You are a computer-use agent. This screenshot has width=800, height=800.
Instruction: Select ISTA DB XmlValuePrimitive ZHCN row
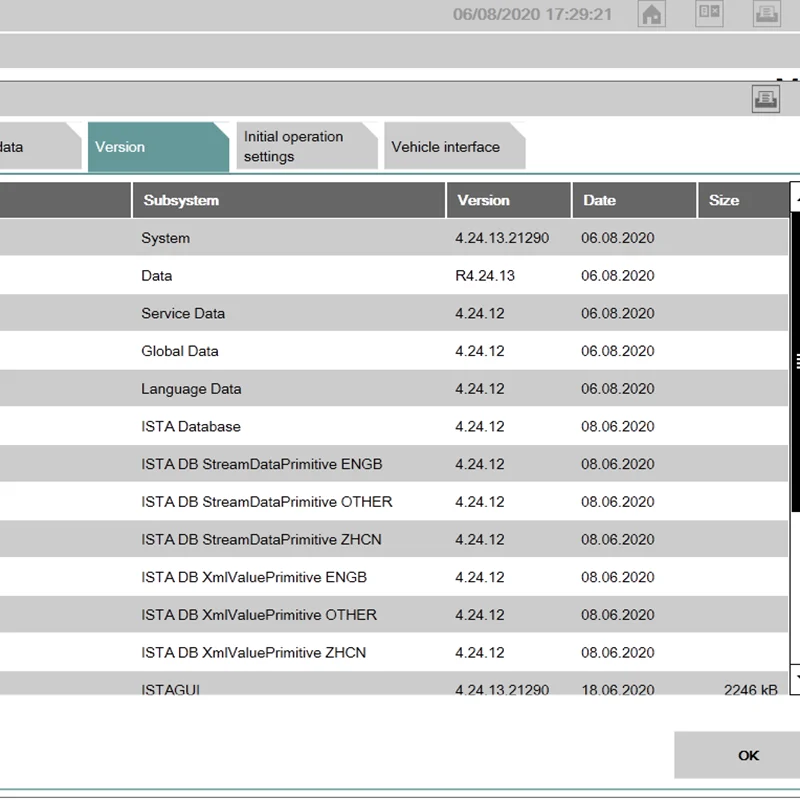click(394, 653)
